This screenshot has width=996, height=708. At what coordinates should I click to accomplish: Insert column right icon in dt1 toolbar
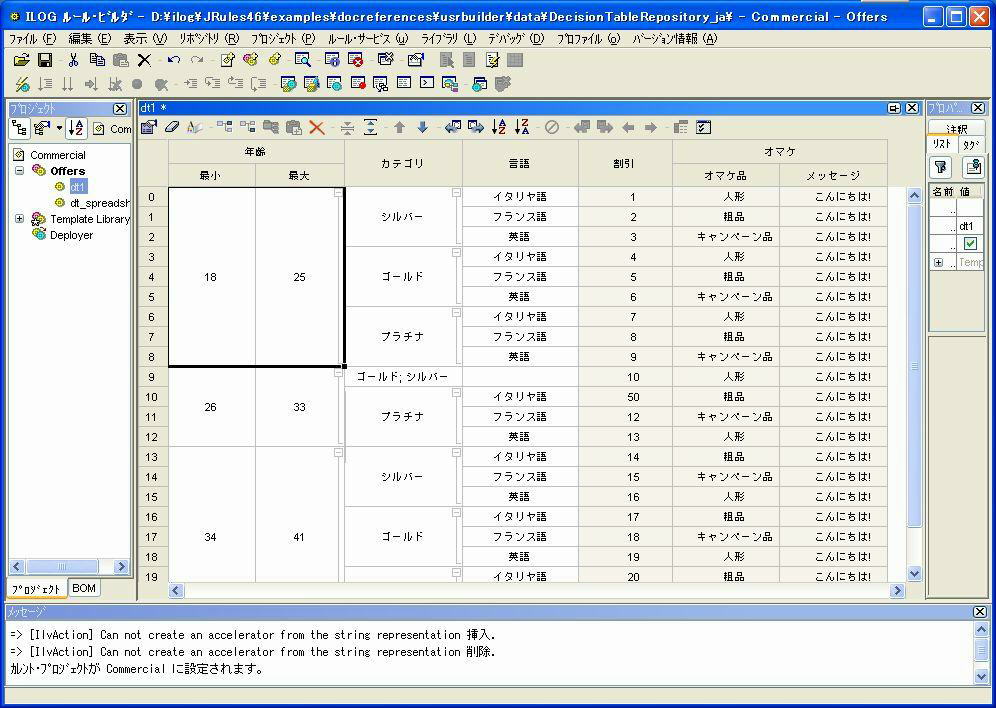point(476,128)
